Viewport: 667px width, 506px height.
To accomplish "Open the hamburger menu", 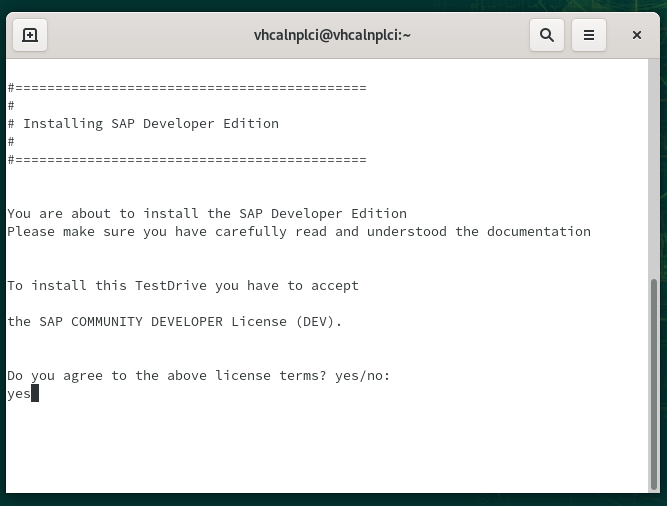I will pyautogui.click(x=589, y=35).
